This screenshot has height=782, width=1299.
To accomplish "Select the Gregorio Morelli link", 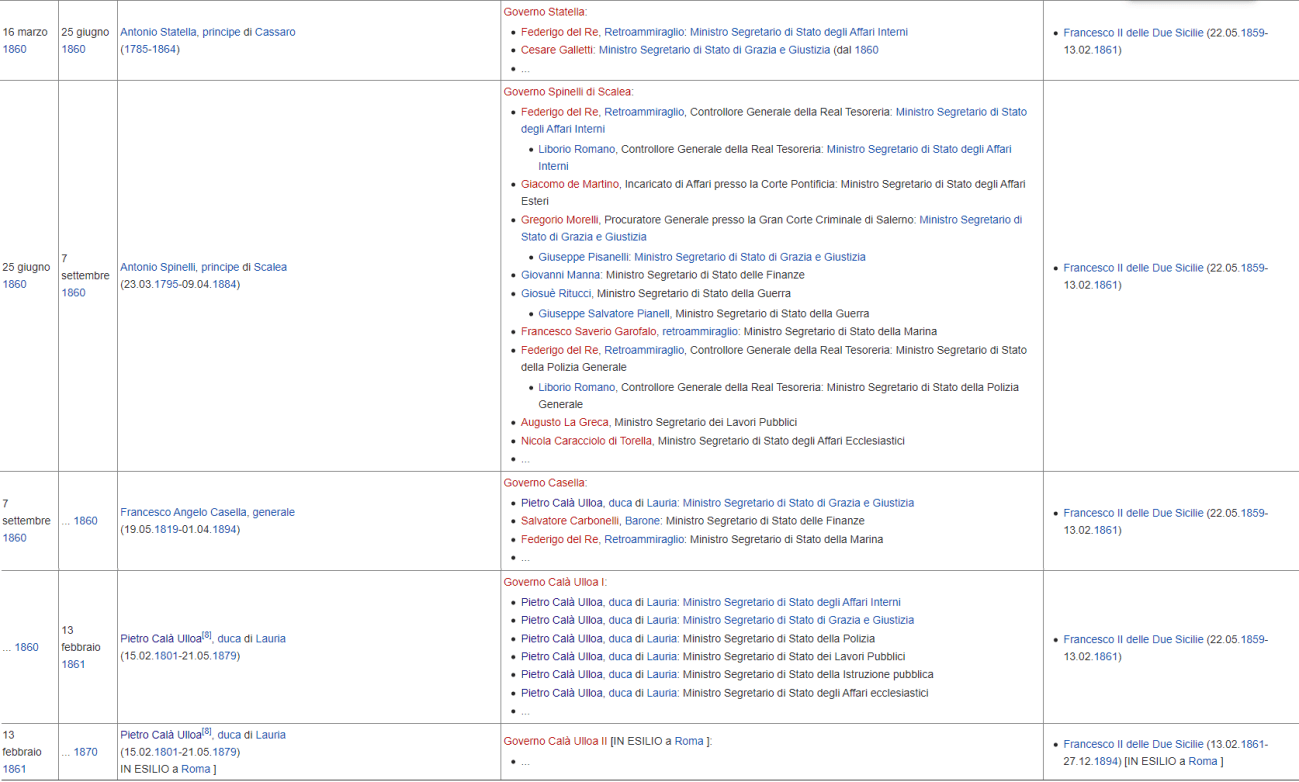I will click(x=559, y=220).
